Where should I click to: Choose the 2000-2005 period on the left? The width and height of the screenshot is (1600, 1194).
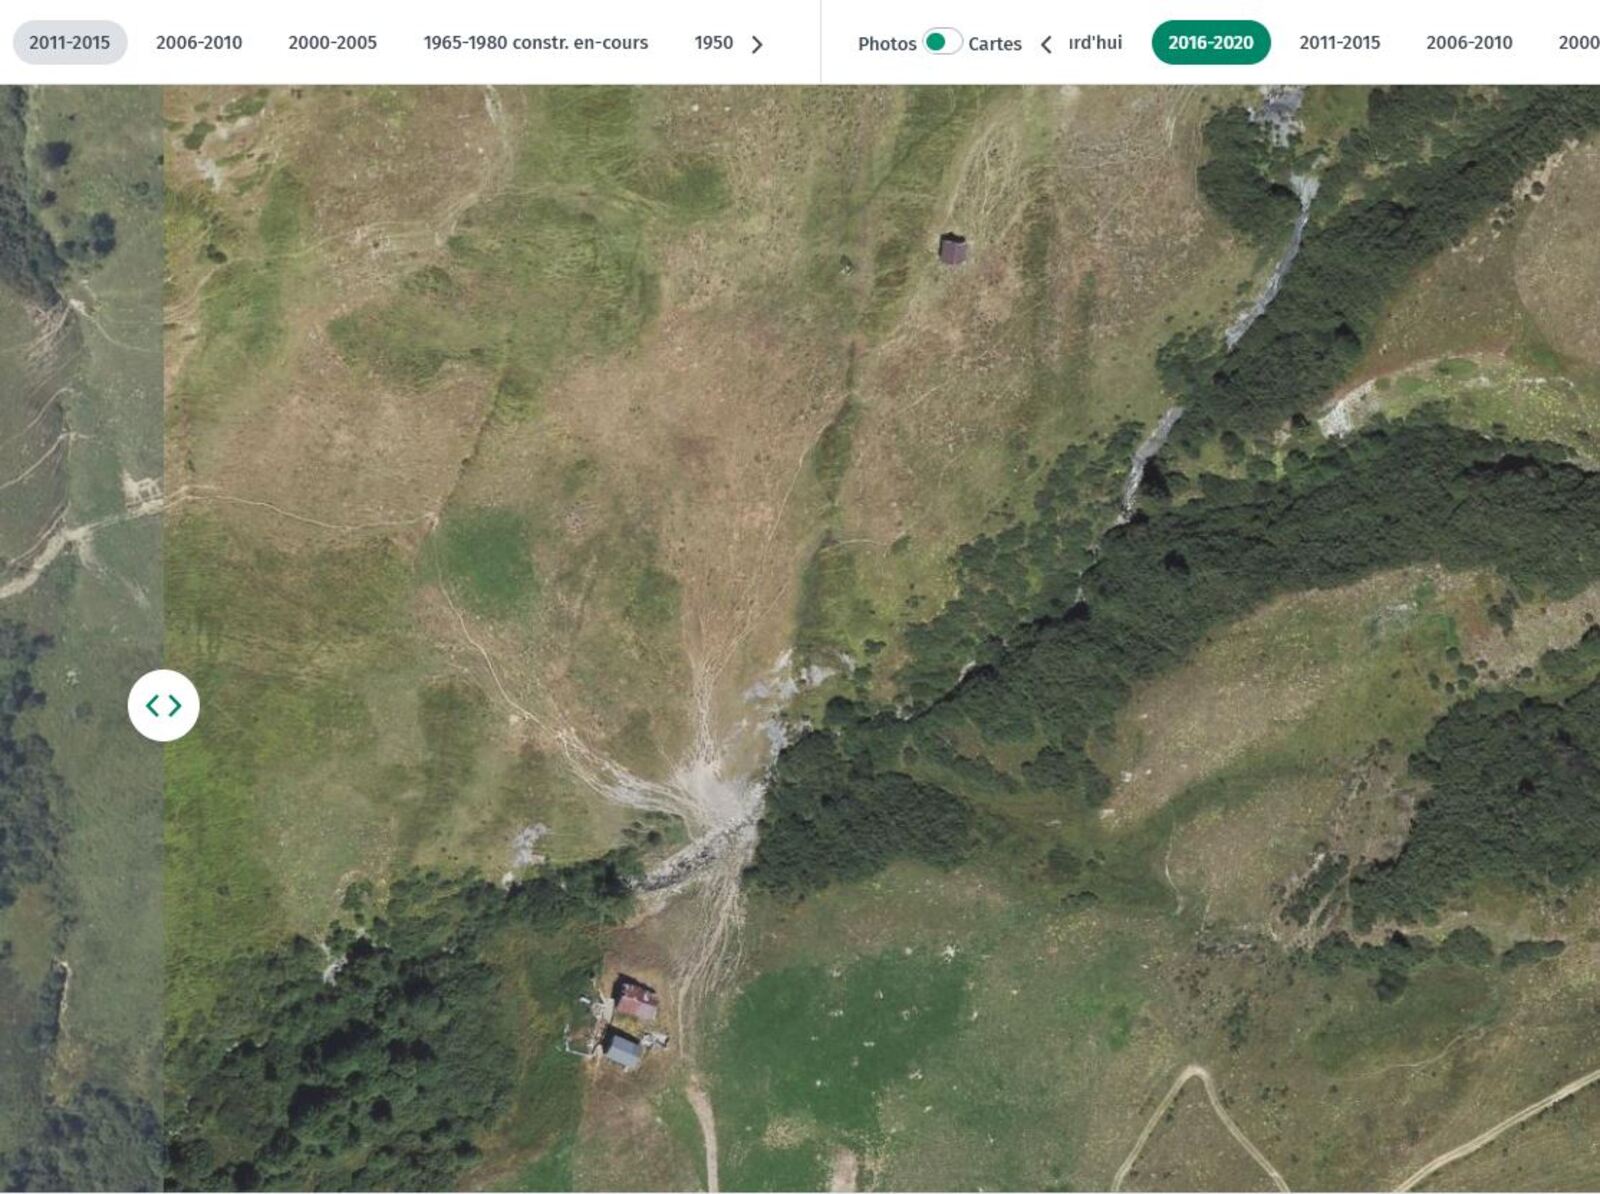(332, 42)
